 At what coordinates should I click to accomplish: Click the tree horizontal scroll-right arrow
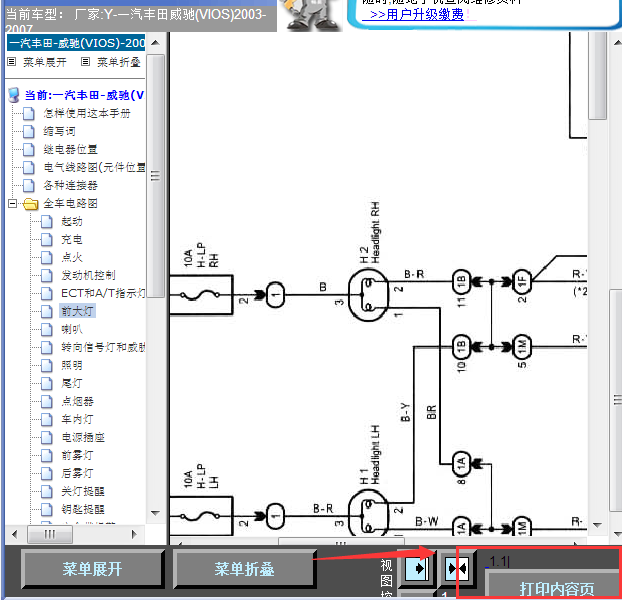(134, 534)
